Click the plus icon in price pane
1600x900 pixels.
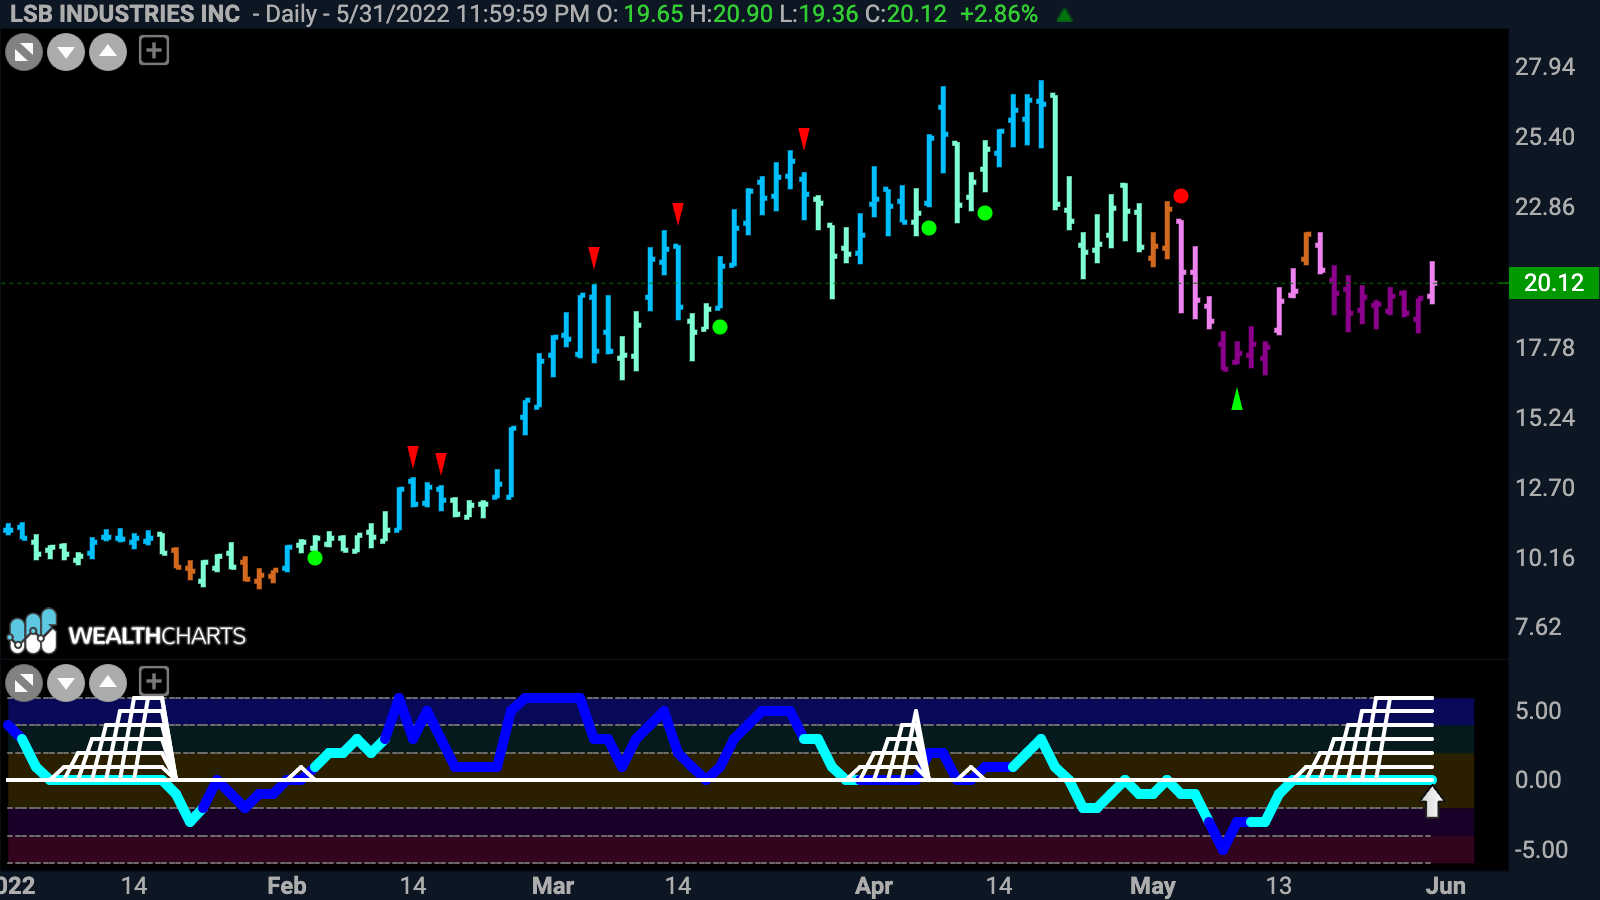coord(154,50)
